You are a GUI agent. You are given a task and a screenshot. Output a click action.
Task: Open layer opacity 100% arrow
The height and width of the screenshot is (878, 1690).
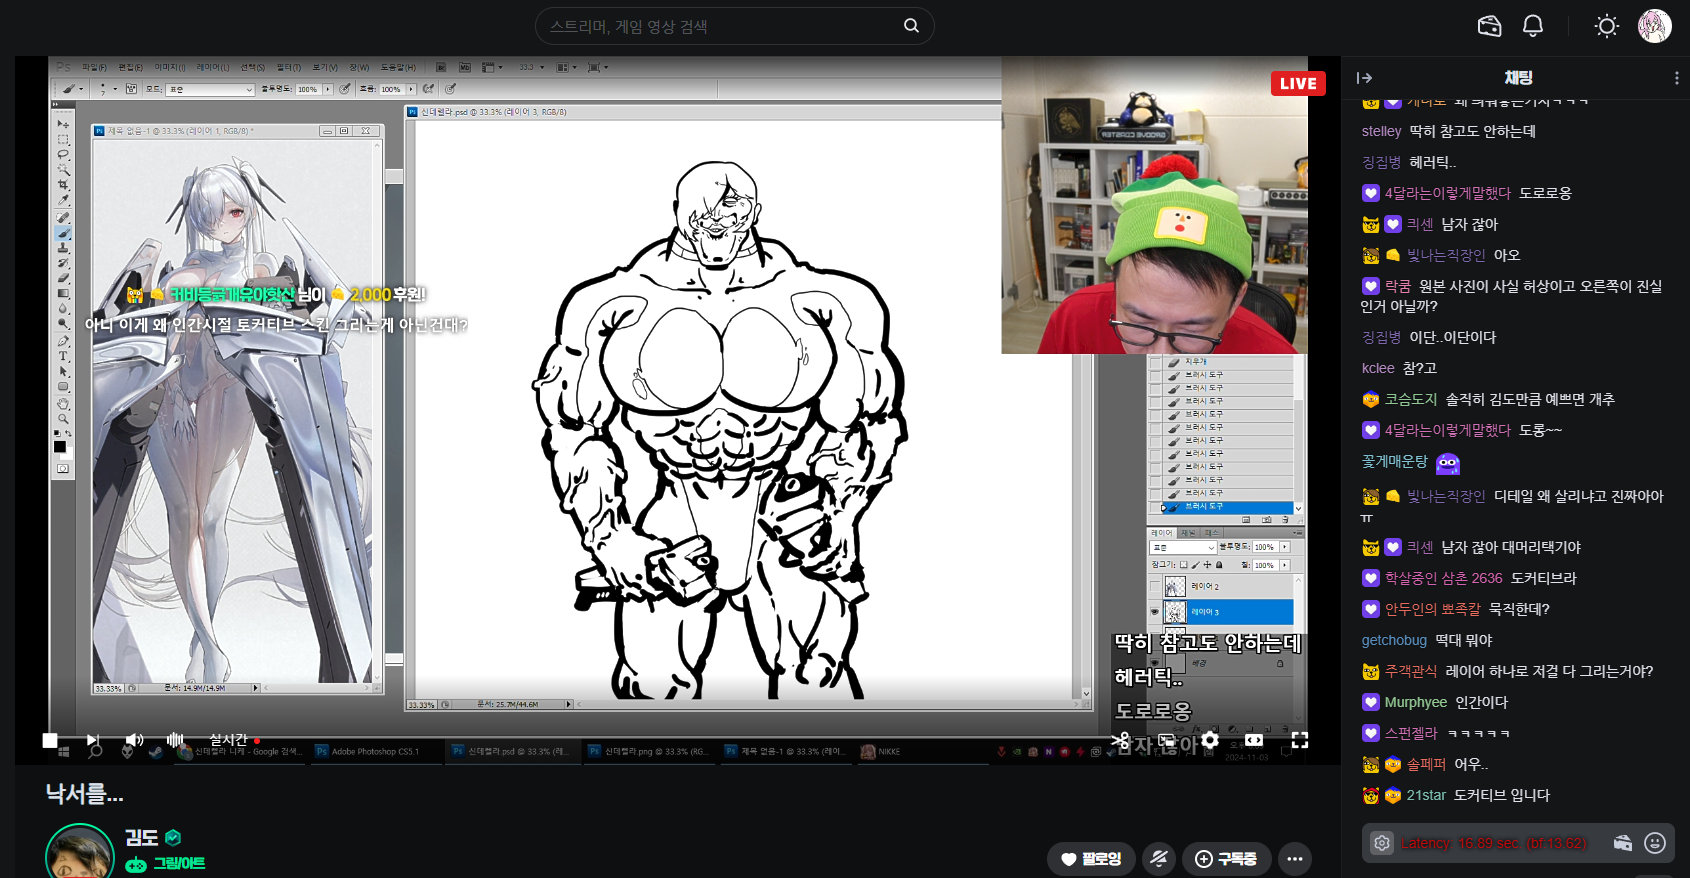1285,547
